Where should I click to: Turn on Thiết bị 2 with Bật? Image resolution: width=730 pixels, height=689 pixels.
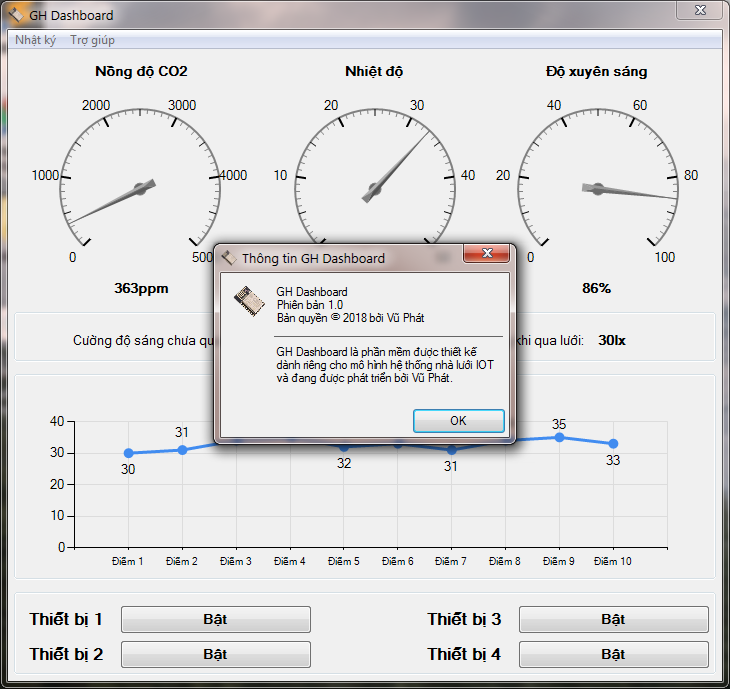coord(216,654)
